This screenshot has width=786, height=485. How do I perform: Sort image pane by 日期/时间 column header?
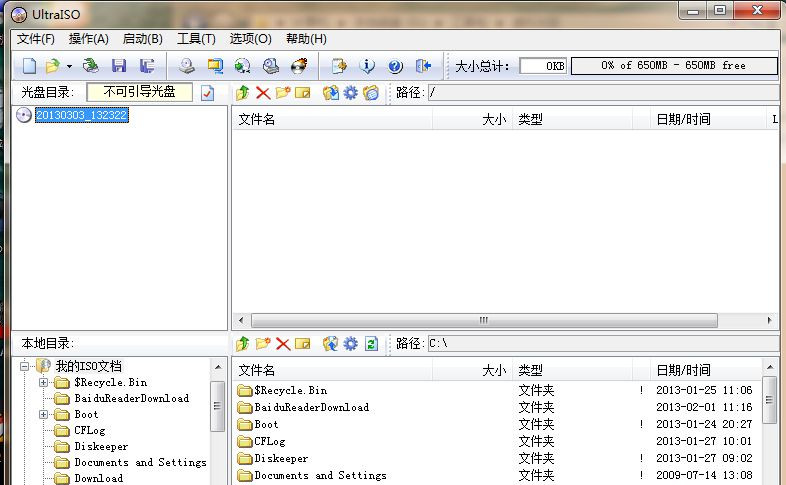pos(706,119)
